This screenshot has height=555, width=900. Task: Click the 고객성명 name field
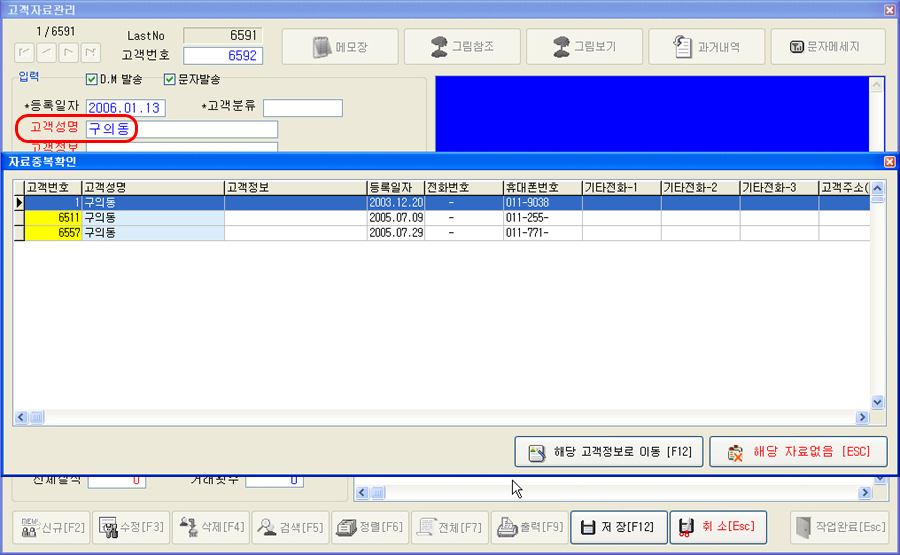point(182,129)
